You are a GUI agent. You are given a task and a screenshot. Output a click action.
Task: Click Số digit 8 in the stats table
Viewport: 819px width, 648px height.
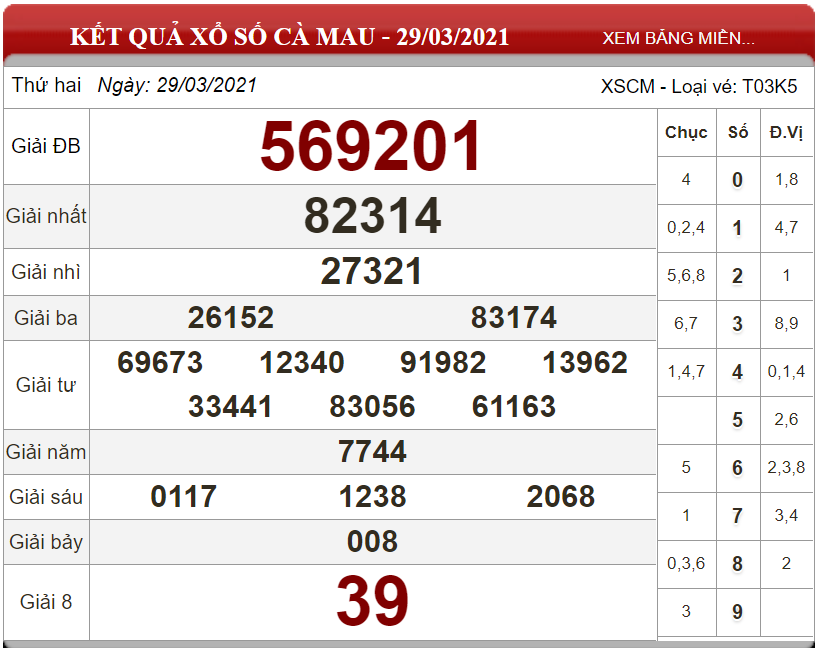click(x=738, y=564)
